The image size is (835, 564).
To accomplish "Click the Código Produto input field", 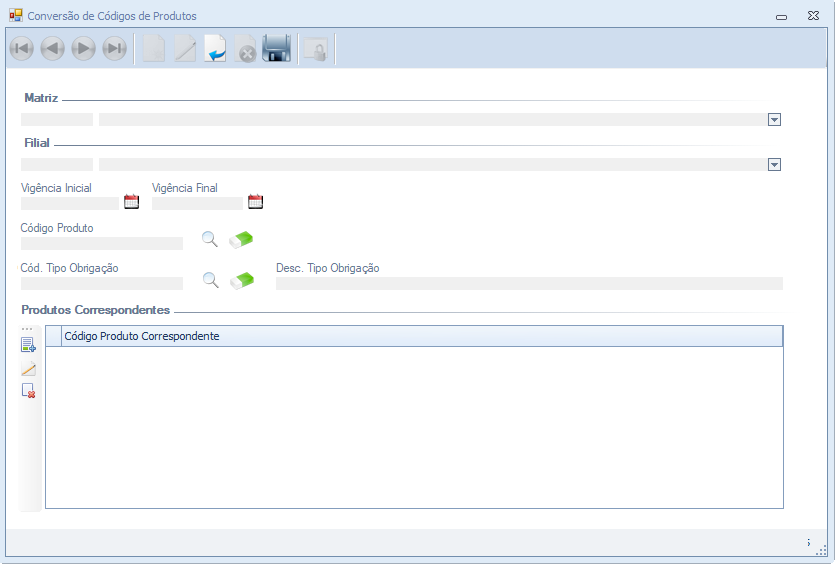I will pos(102,243).
